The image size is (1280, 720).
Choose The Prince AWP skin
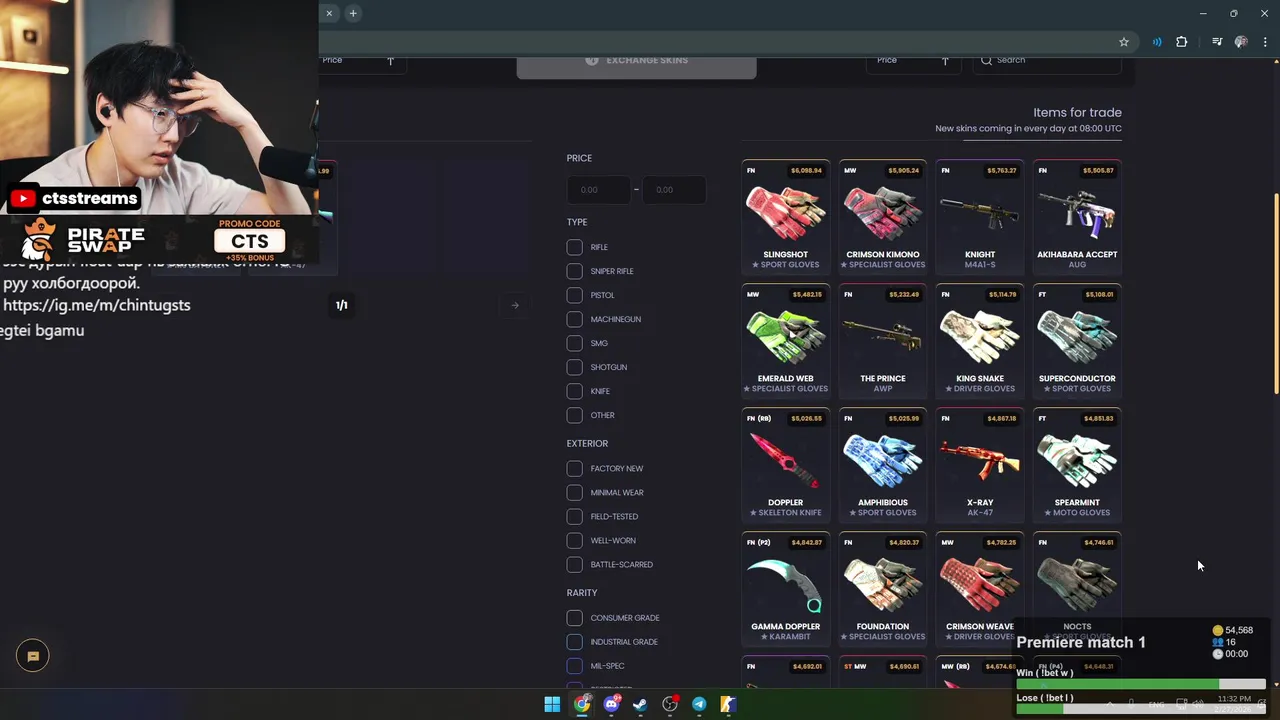click(882, 341)
